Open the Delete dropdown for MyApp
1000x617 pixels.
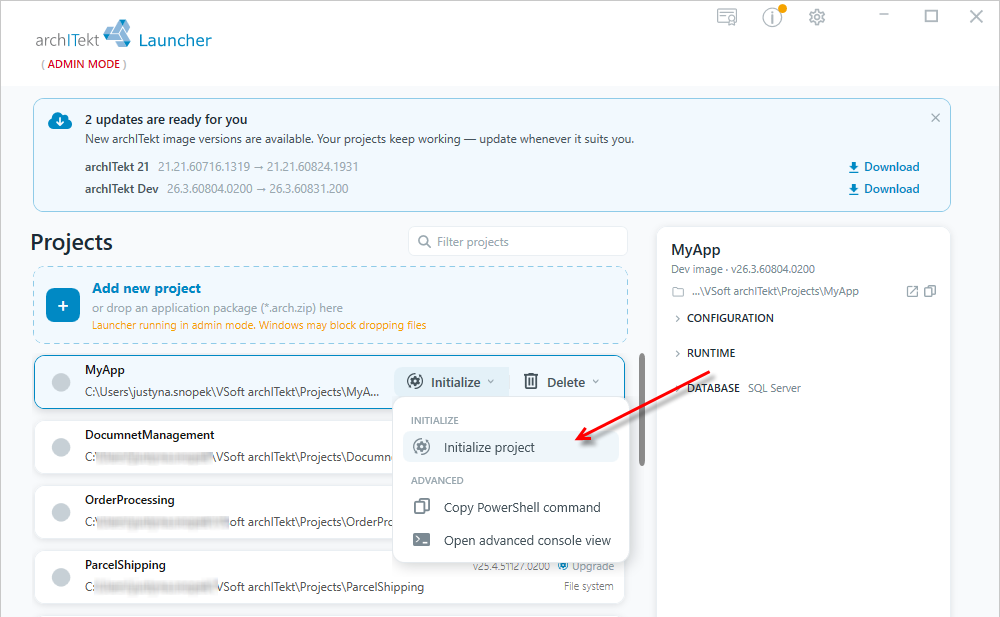[562, 382]
